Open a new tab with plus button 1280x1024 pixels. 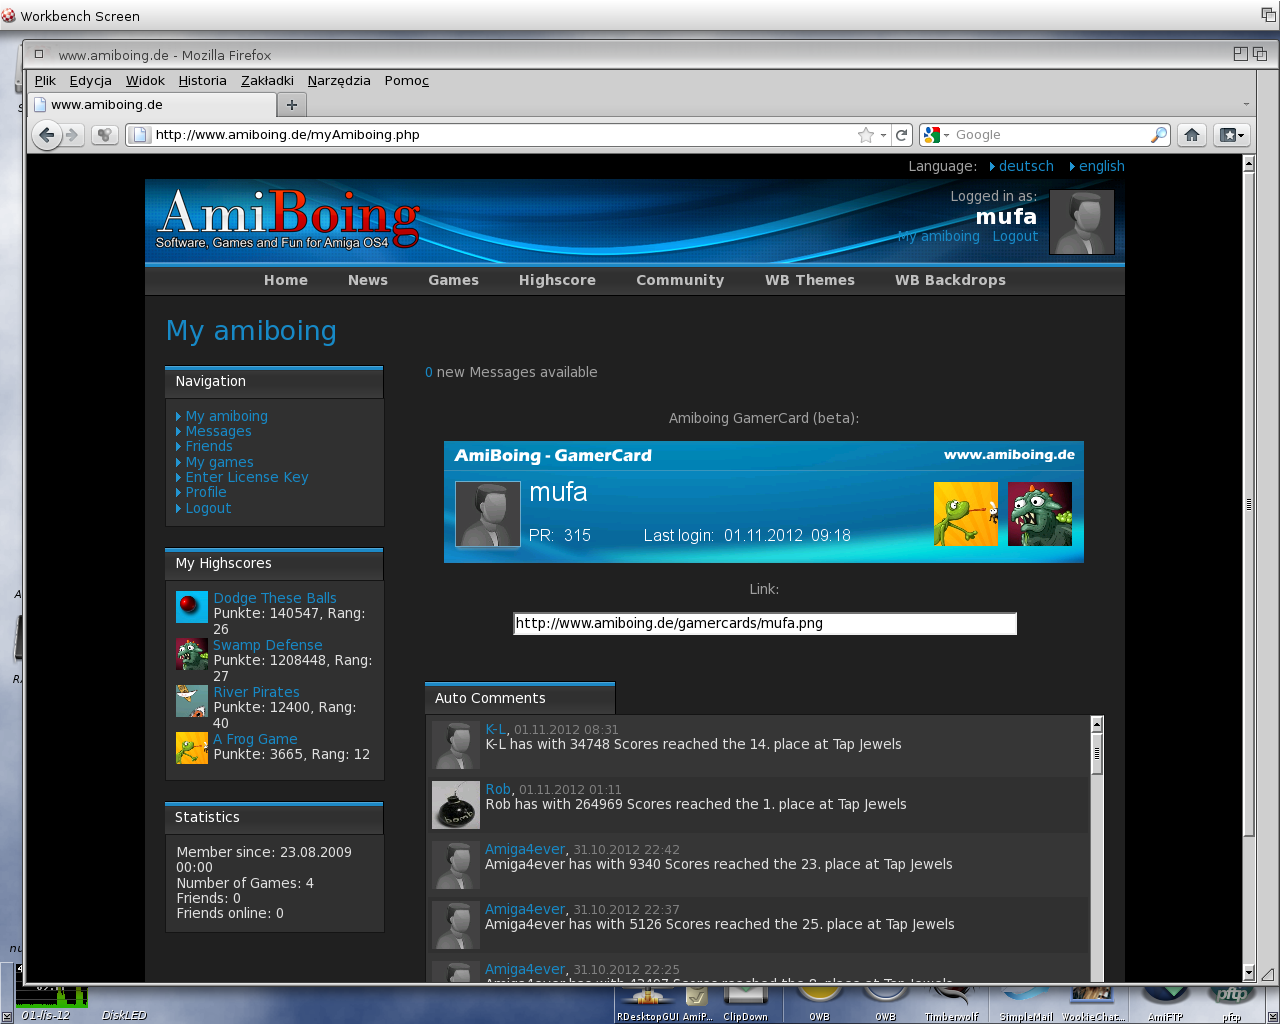[x=292, y=105]
